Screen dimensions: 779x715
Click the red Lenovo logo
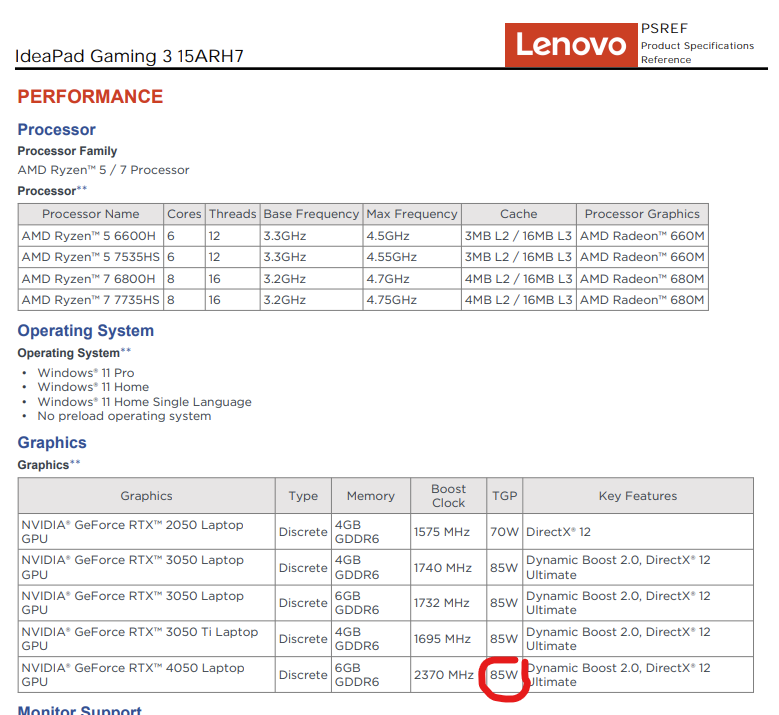coord(571,45)
